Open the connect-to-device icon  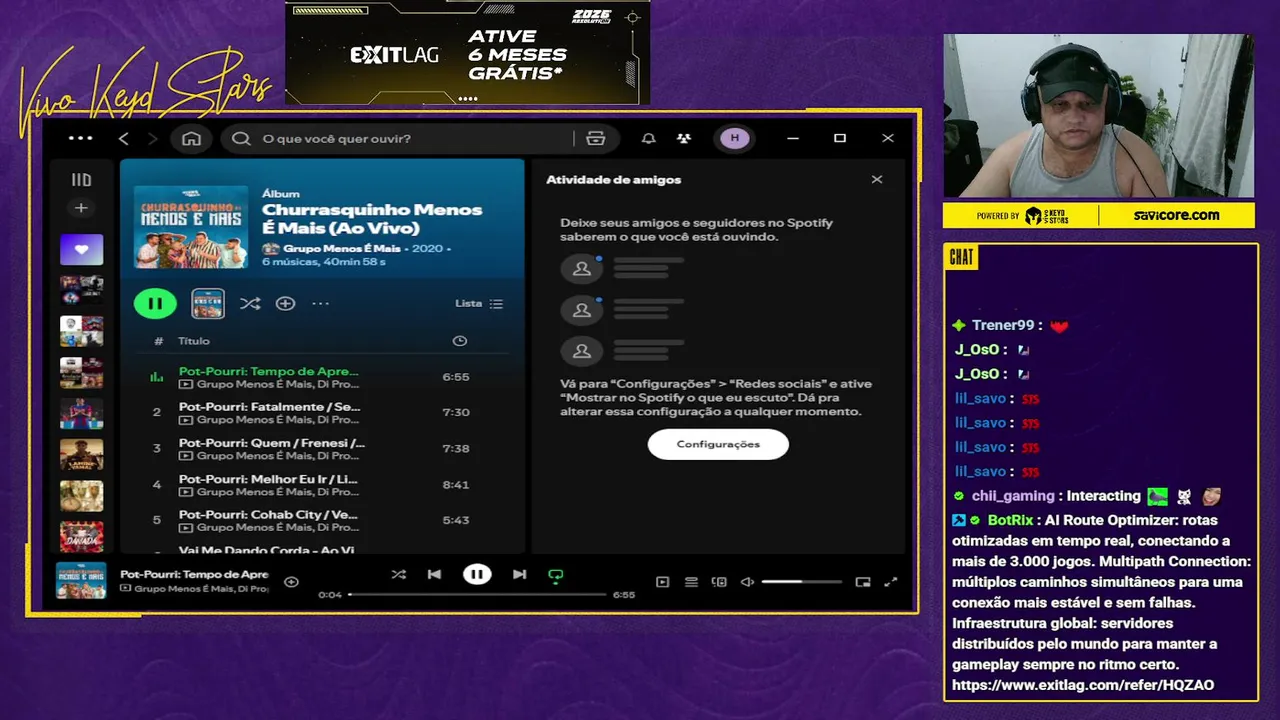click(x=719, y=582)
